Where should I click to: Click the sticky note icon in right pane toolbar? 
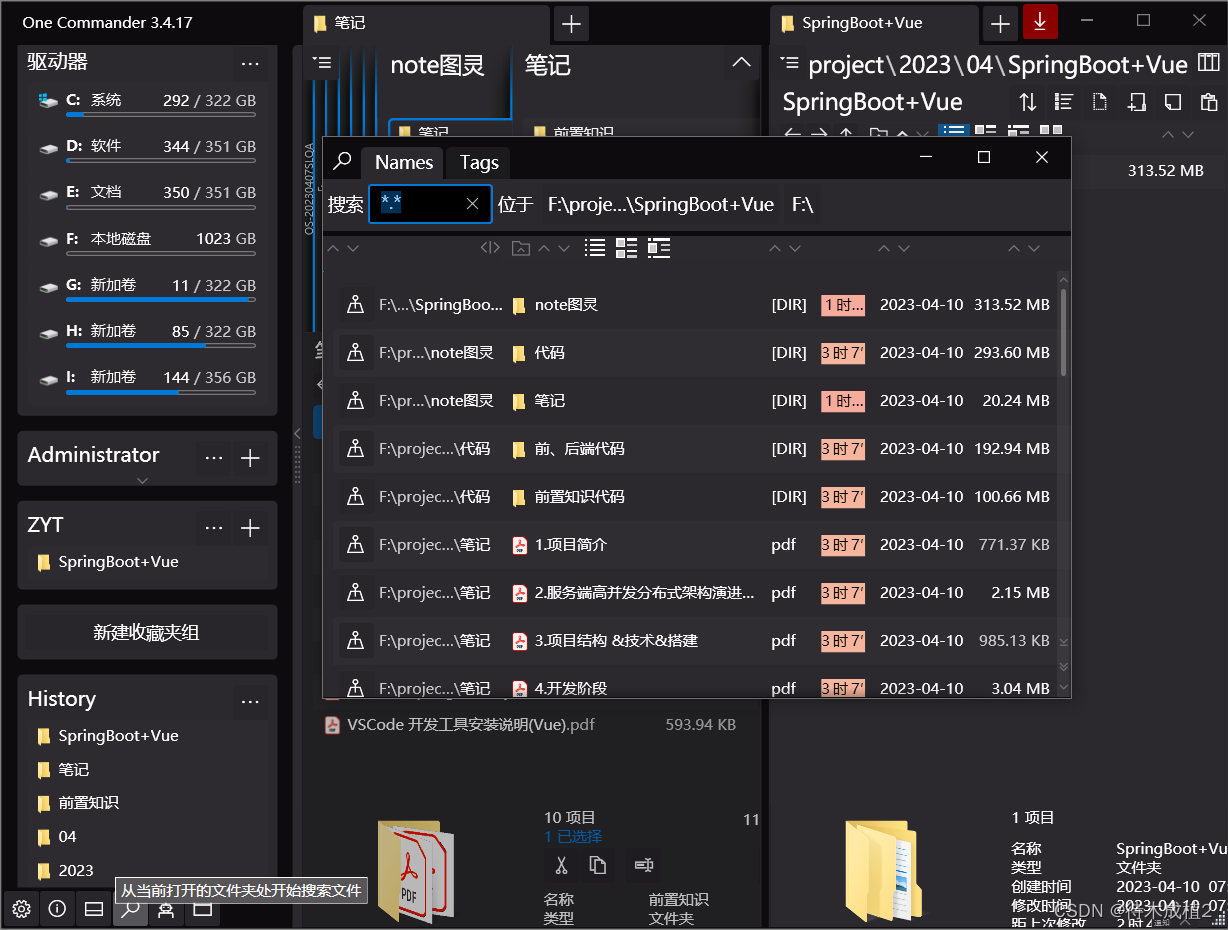tap(1173, 102)
